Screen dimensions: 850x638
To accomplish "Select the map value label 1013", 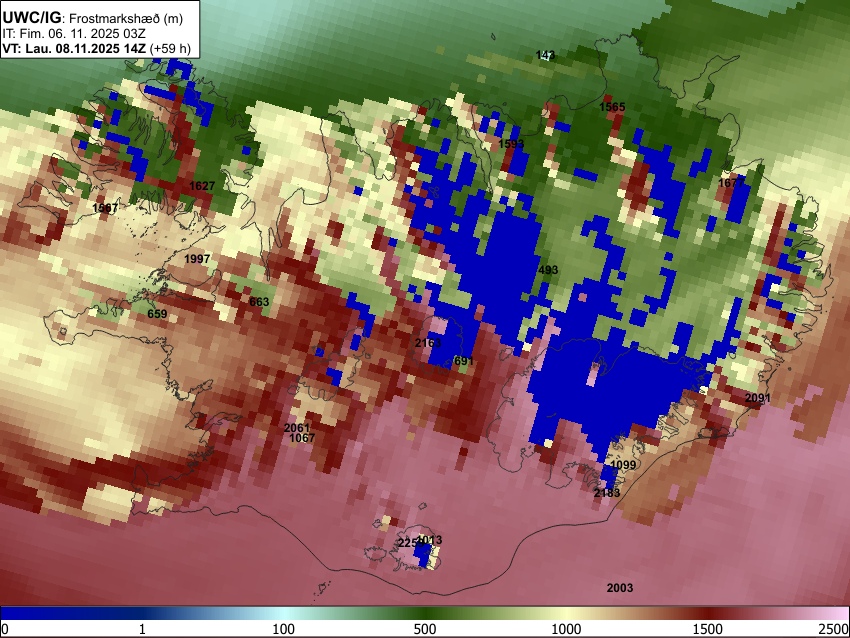I will [x=430, y=540].
